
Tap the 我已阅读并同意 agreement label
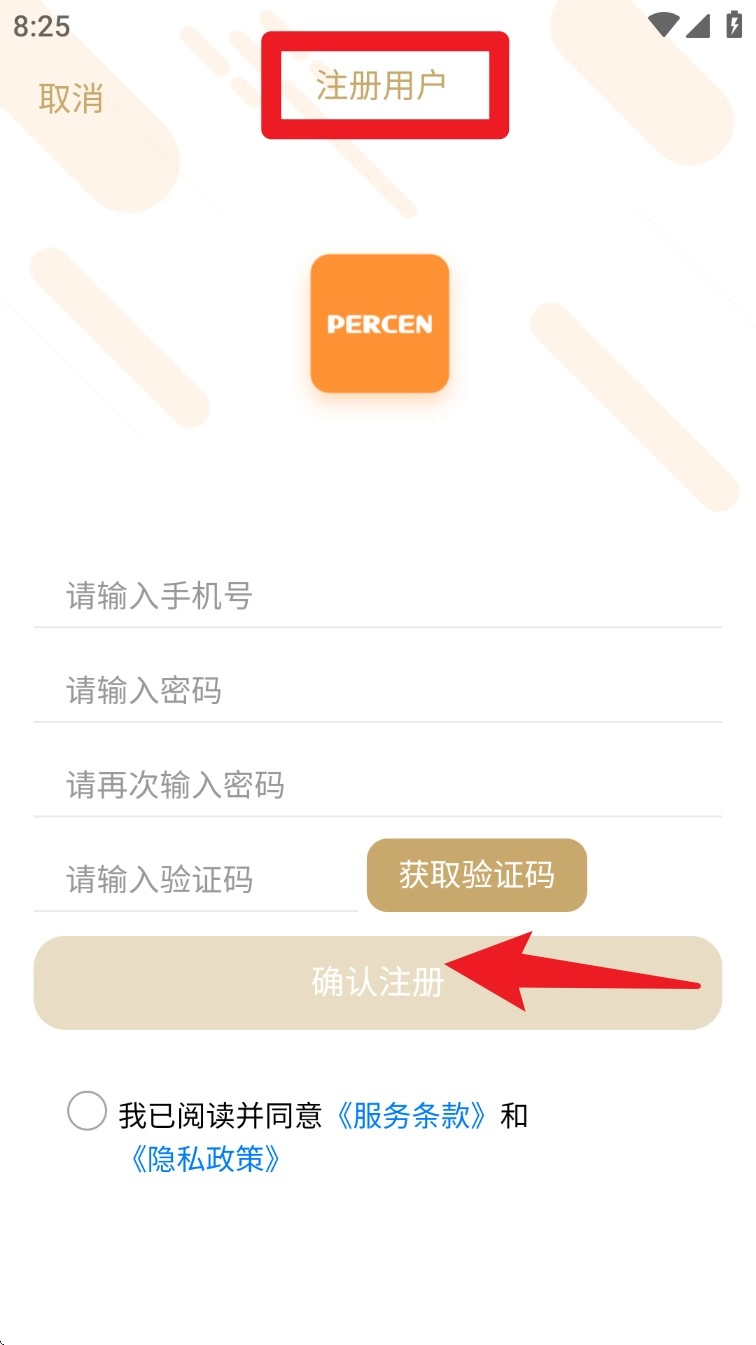(x=220, y=1115)
